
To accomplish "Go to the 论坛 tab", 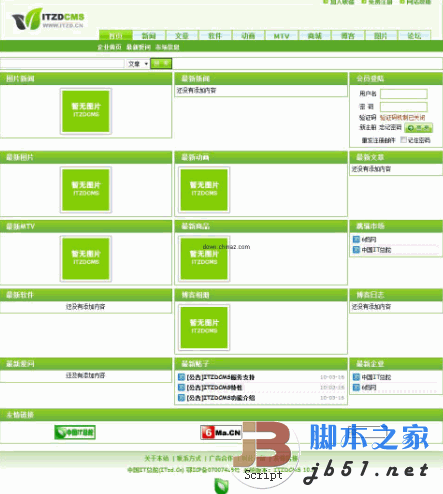I will pyautogui.click(x=414, y=35).
